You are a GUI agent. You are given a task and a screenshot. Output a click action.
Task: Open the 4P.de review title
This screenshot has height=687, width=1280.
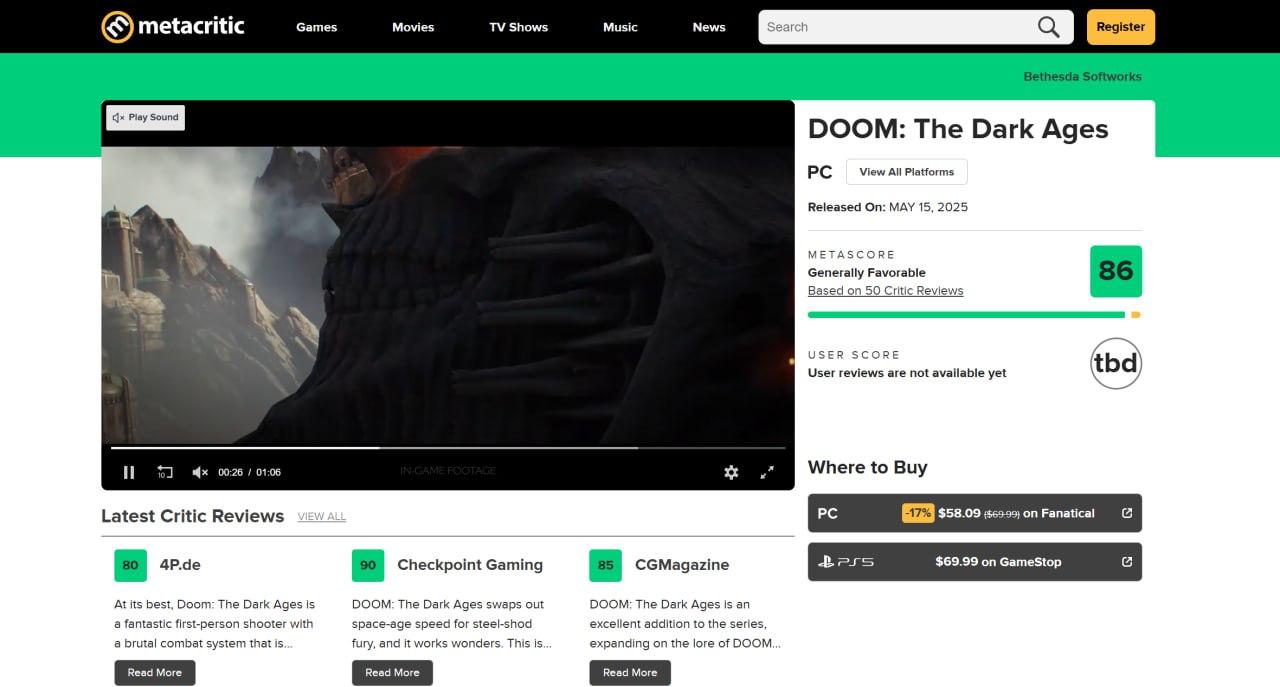[180, 565]
